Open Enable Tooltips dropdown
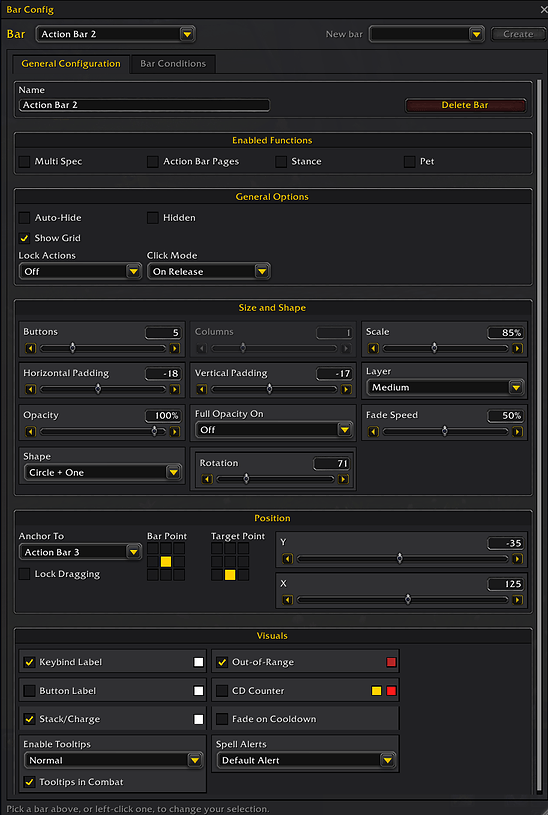This screenshot has height=815, width=548. tap(113, 760)
